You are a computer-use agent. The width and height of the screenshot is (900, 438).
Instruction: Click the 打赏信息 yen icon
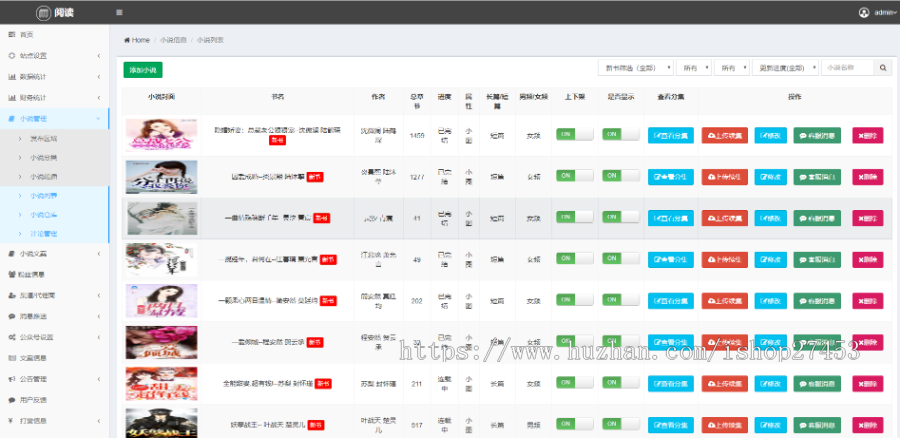(11, 421)
